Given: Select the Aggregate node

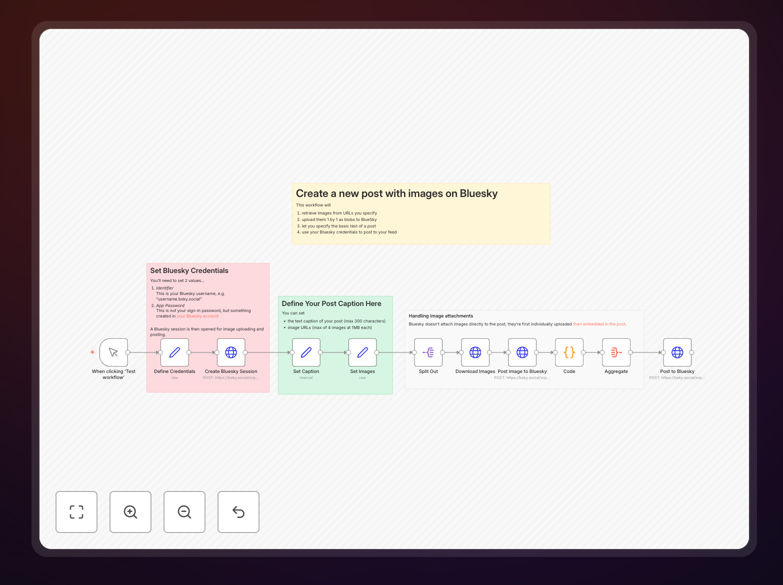Looking at the screenshot, I should [616, 352].
